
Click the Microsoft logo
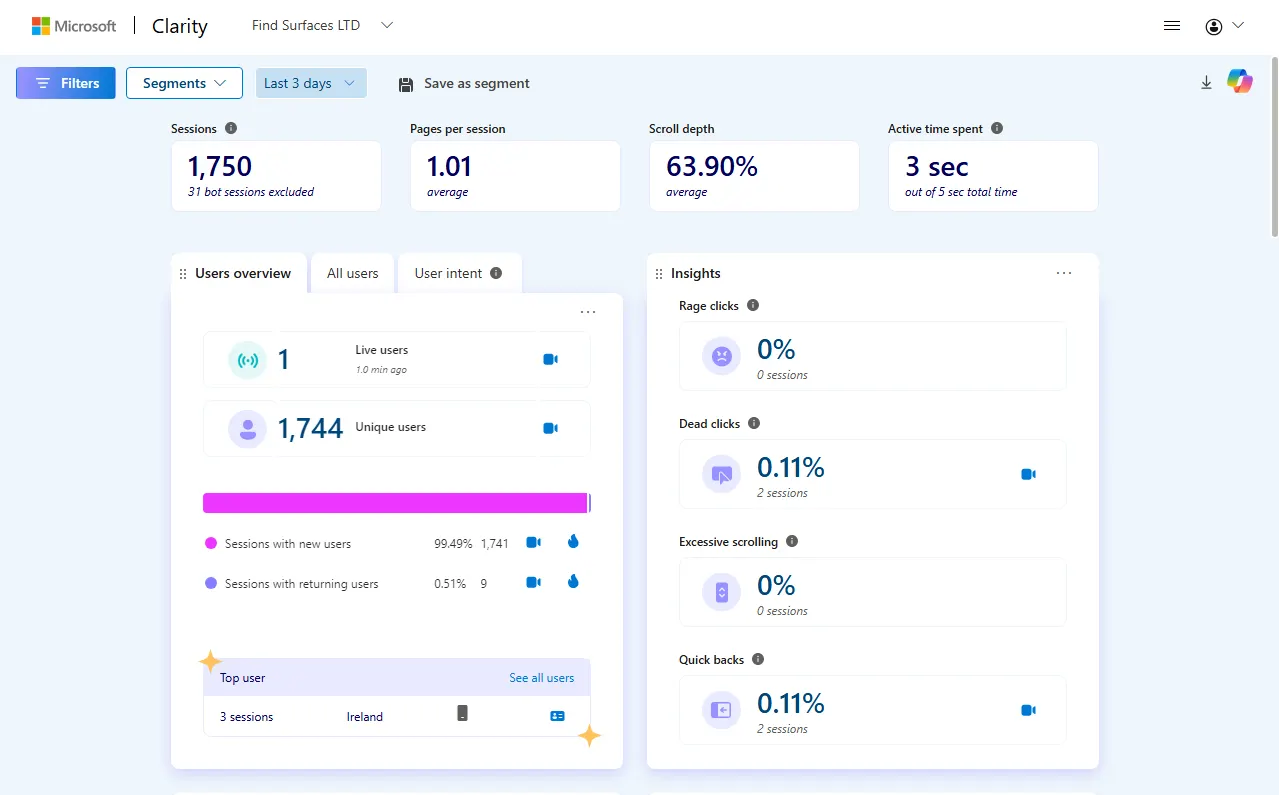click(x=74, y=26)
